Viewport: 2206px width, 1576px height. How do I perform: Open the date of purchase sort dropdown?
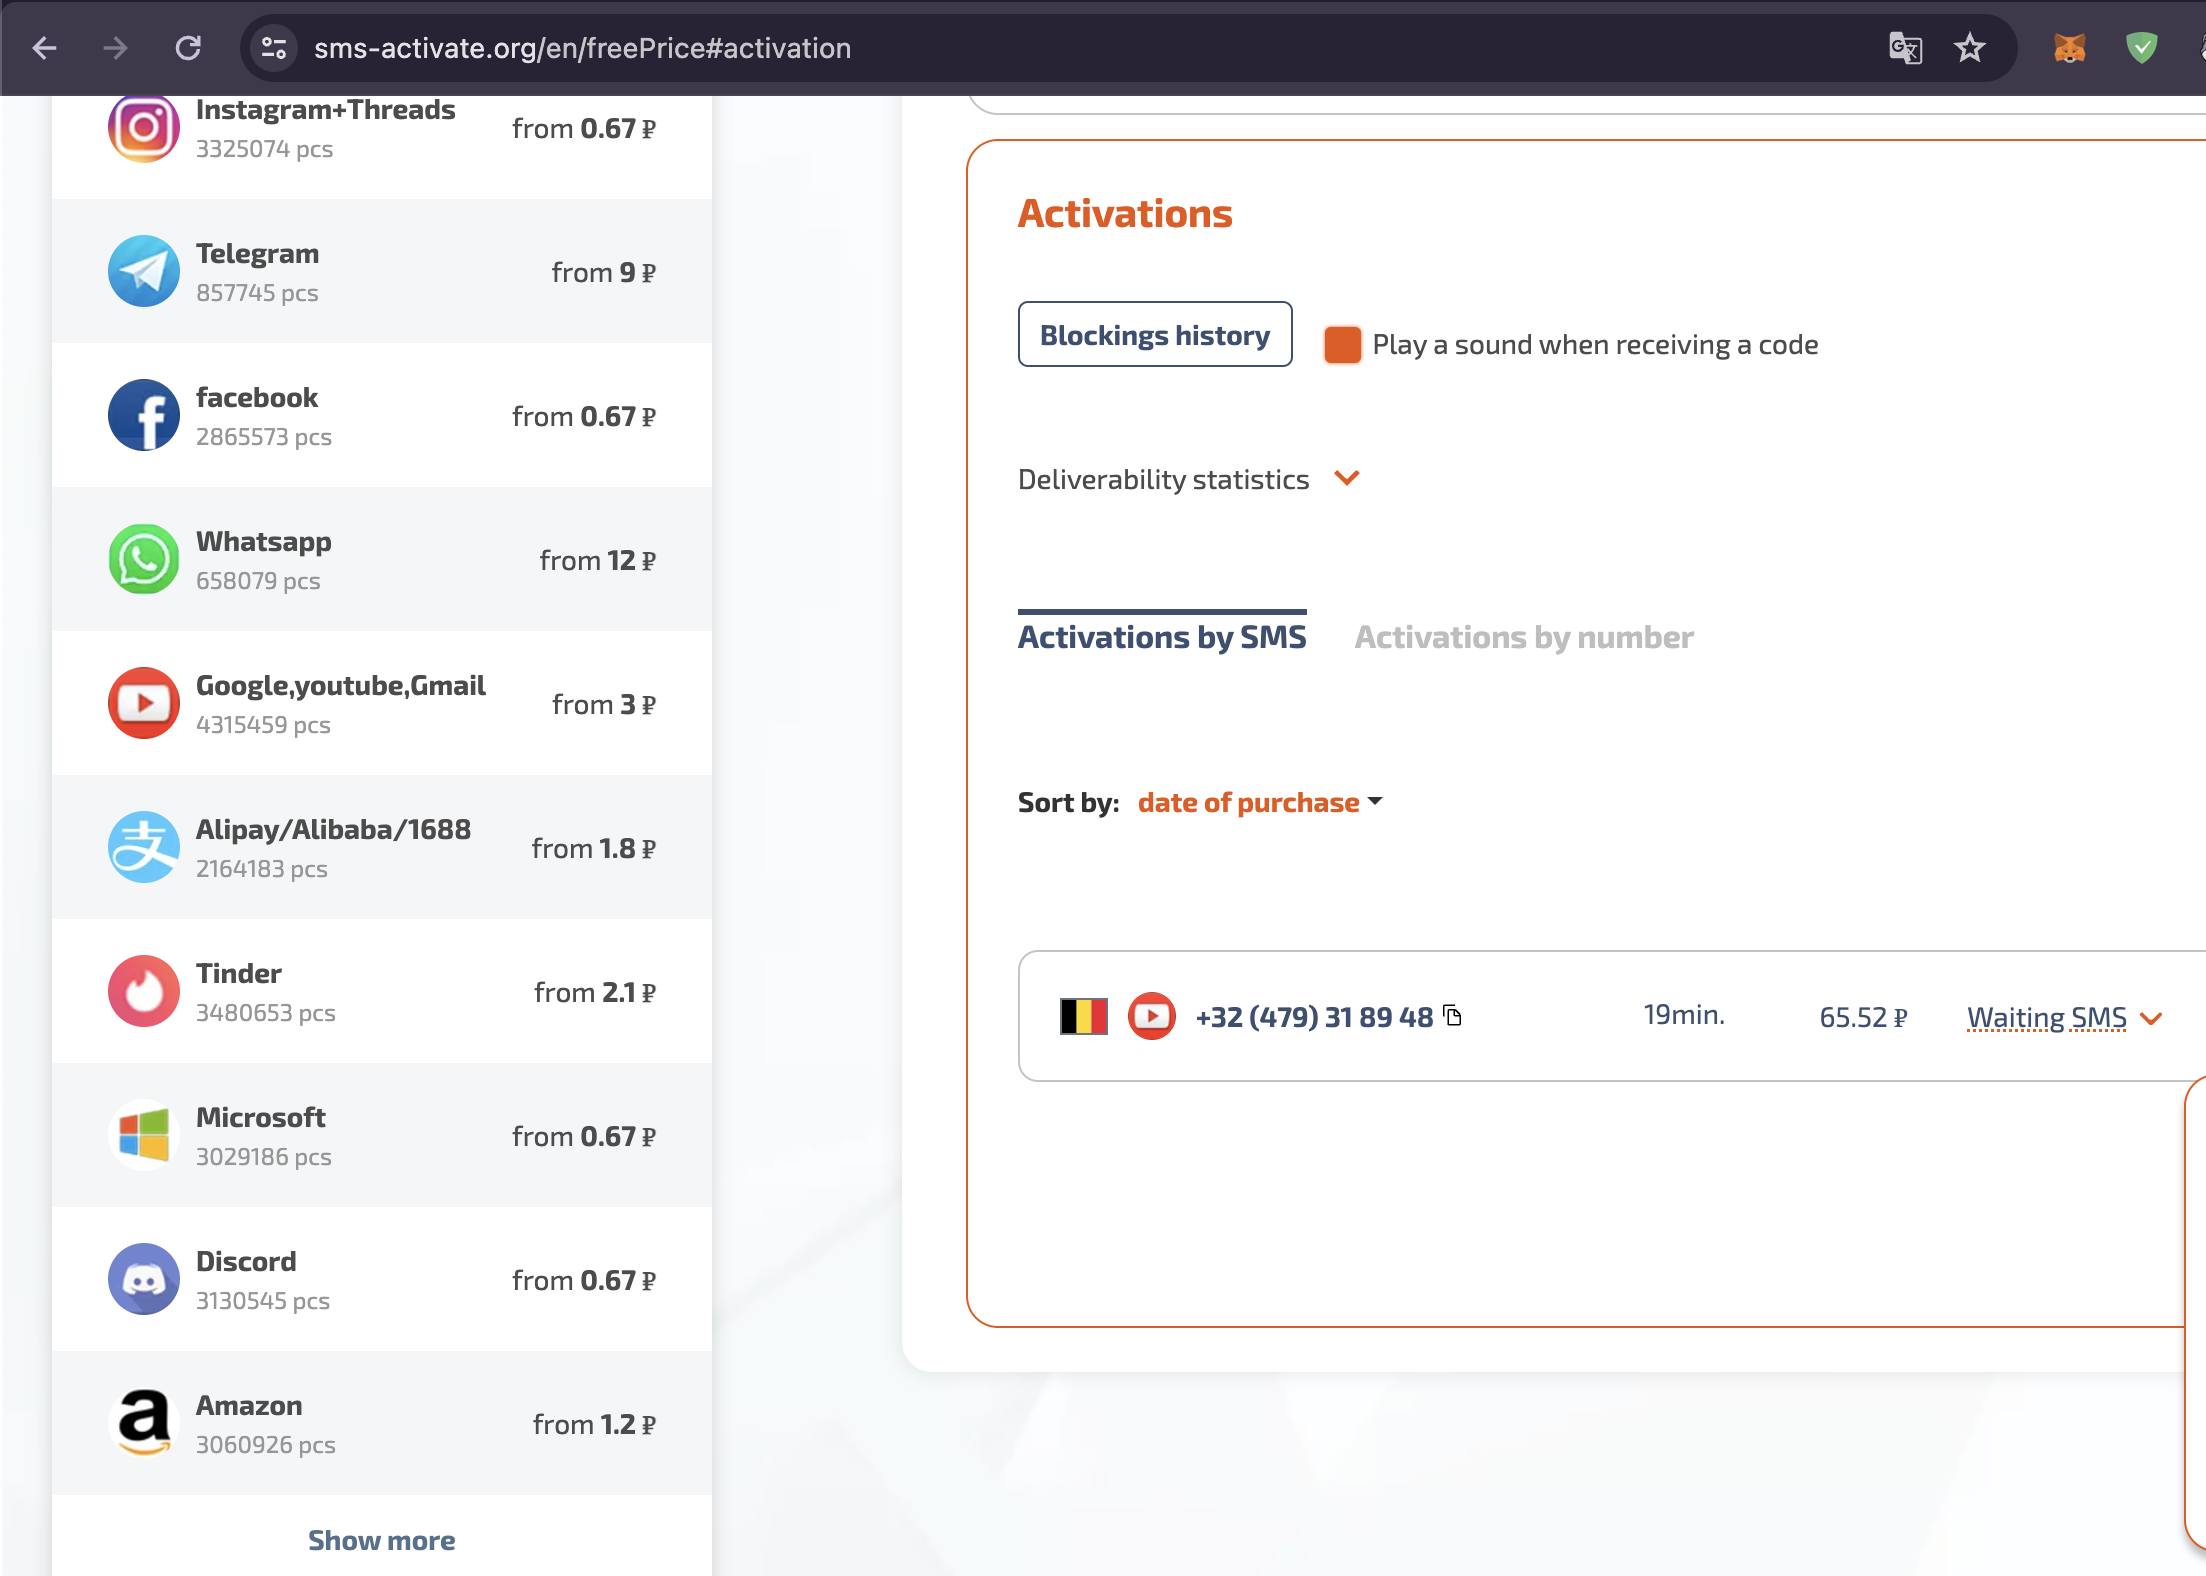(x=1260, y=802)
